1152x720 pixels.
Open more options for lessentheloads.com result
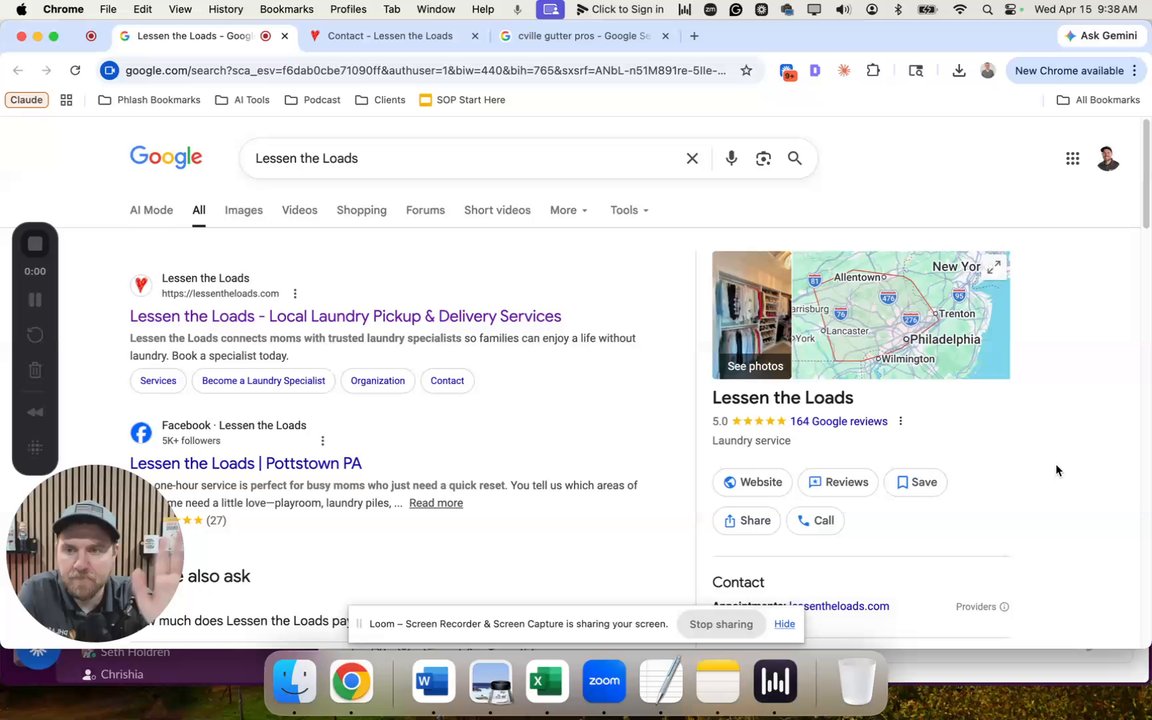click(295, 294)
